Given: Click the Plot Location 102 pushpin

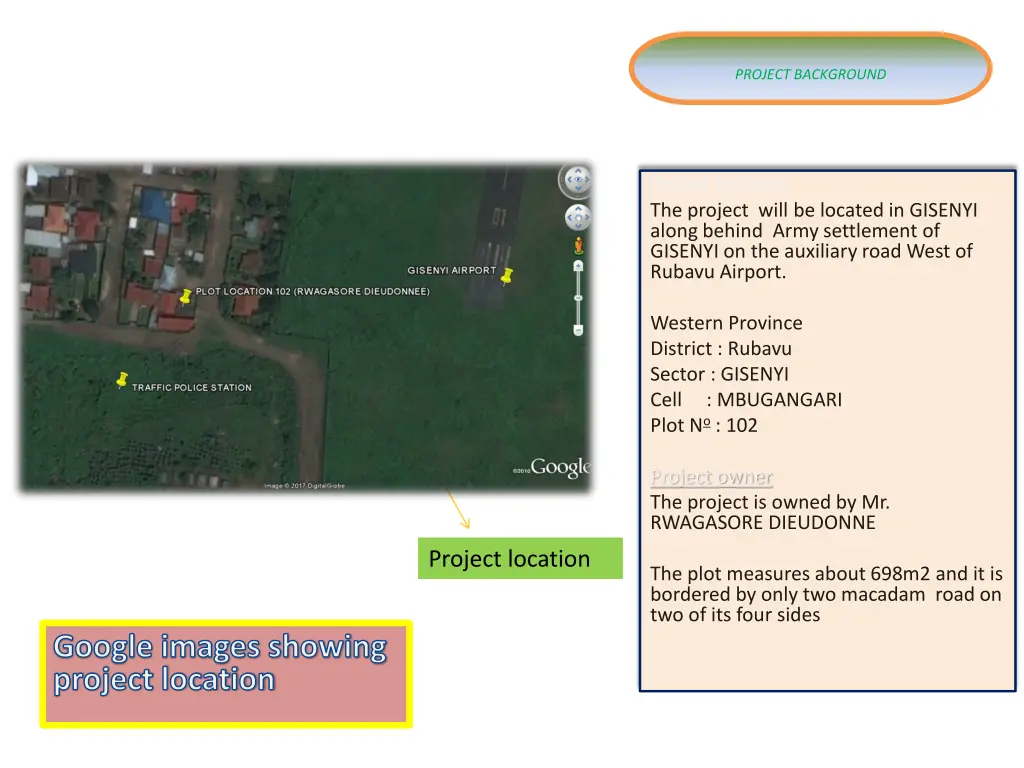Looking at the screenshot, I should coord(185,296).
